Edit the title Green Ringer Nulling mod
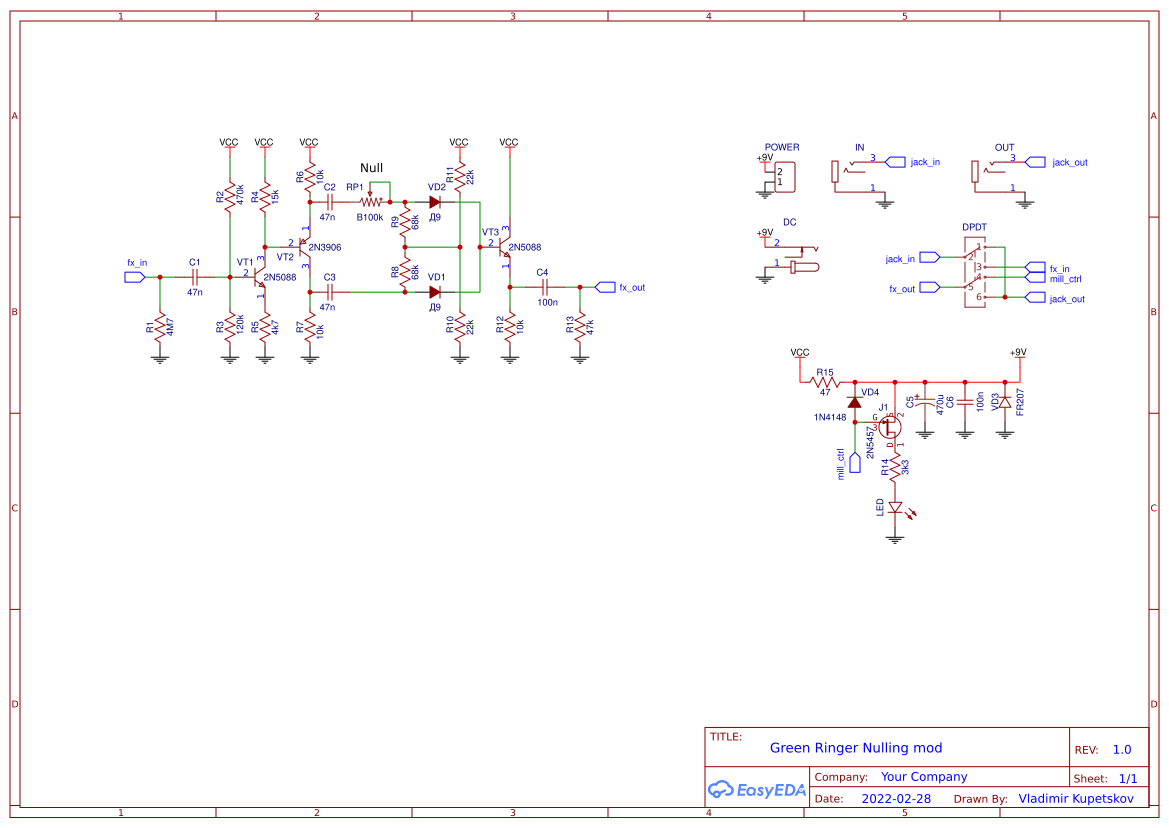Screen dimensions: 1169x828 tap(856, 748)
